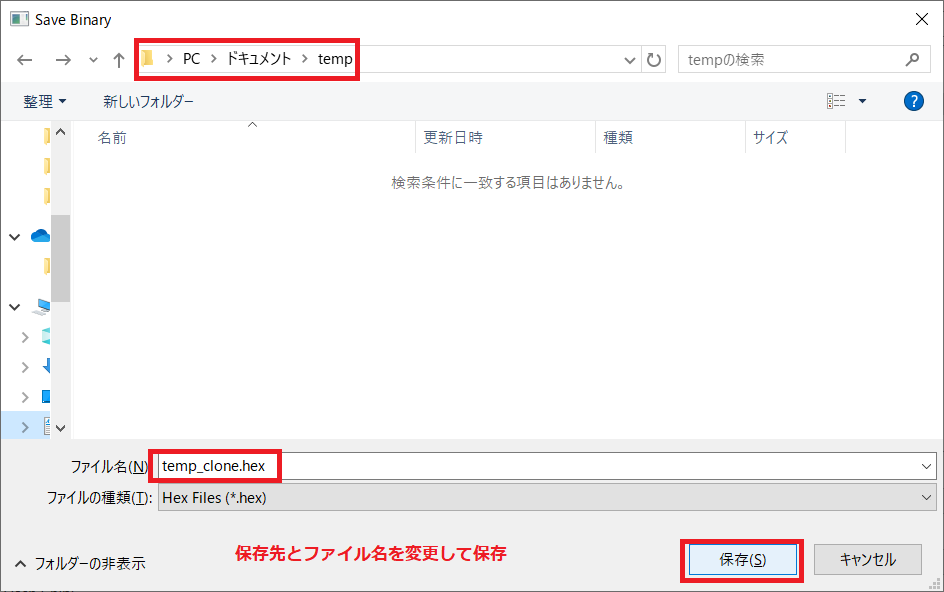The image size is (944, 592).
Task: Click 新しいフォルダー to create a folder
Action: (148, 101)
